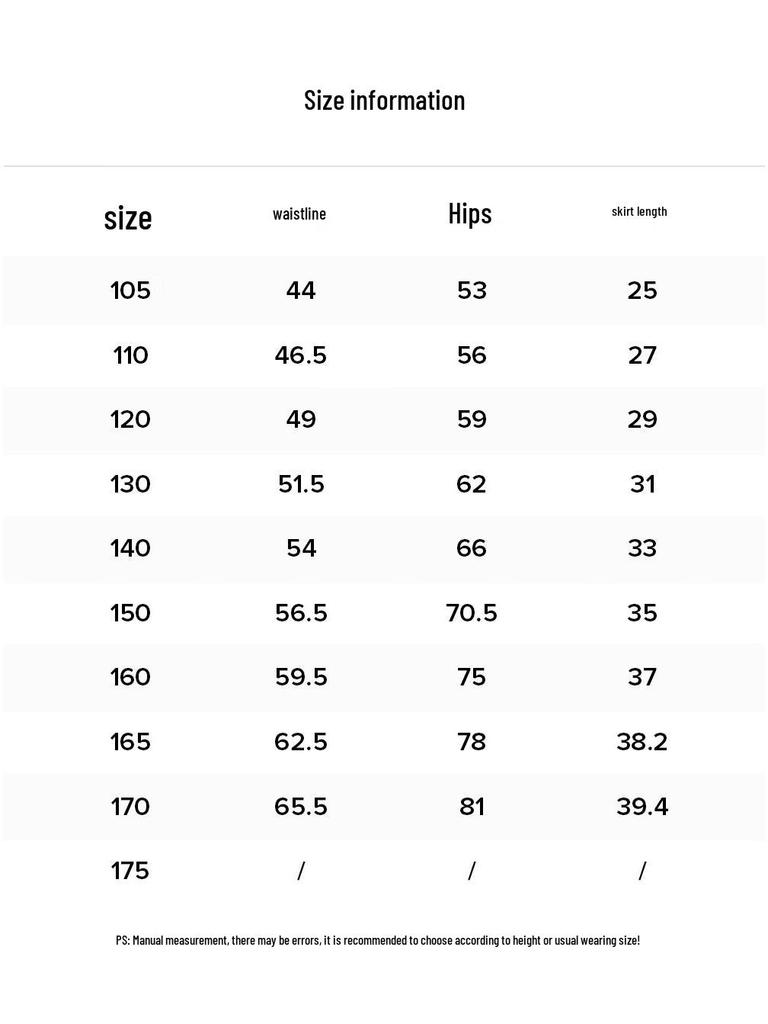Select size 120 in the table

pos(131,419)
